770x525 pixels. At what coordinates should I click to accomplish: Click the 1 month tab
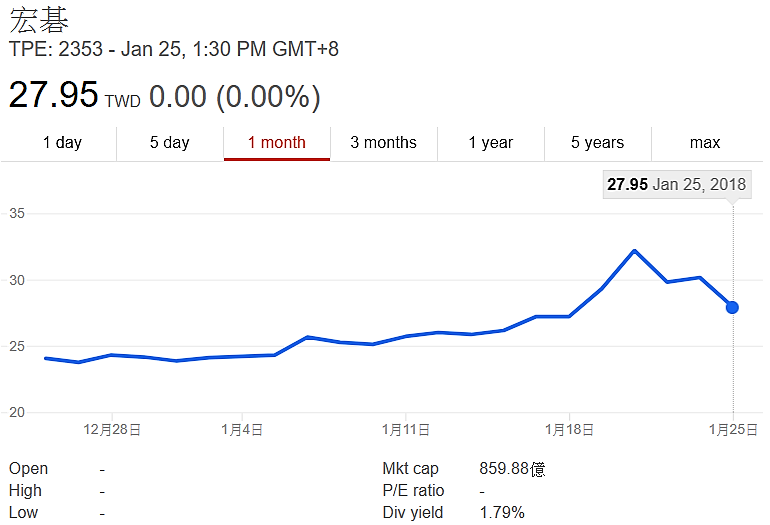click(x=277, y=142)
